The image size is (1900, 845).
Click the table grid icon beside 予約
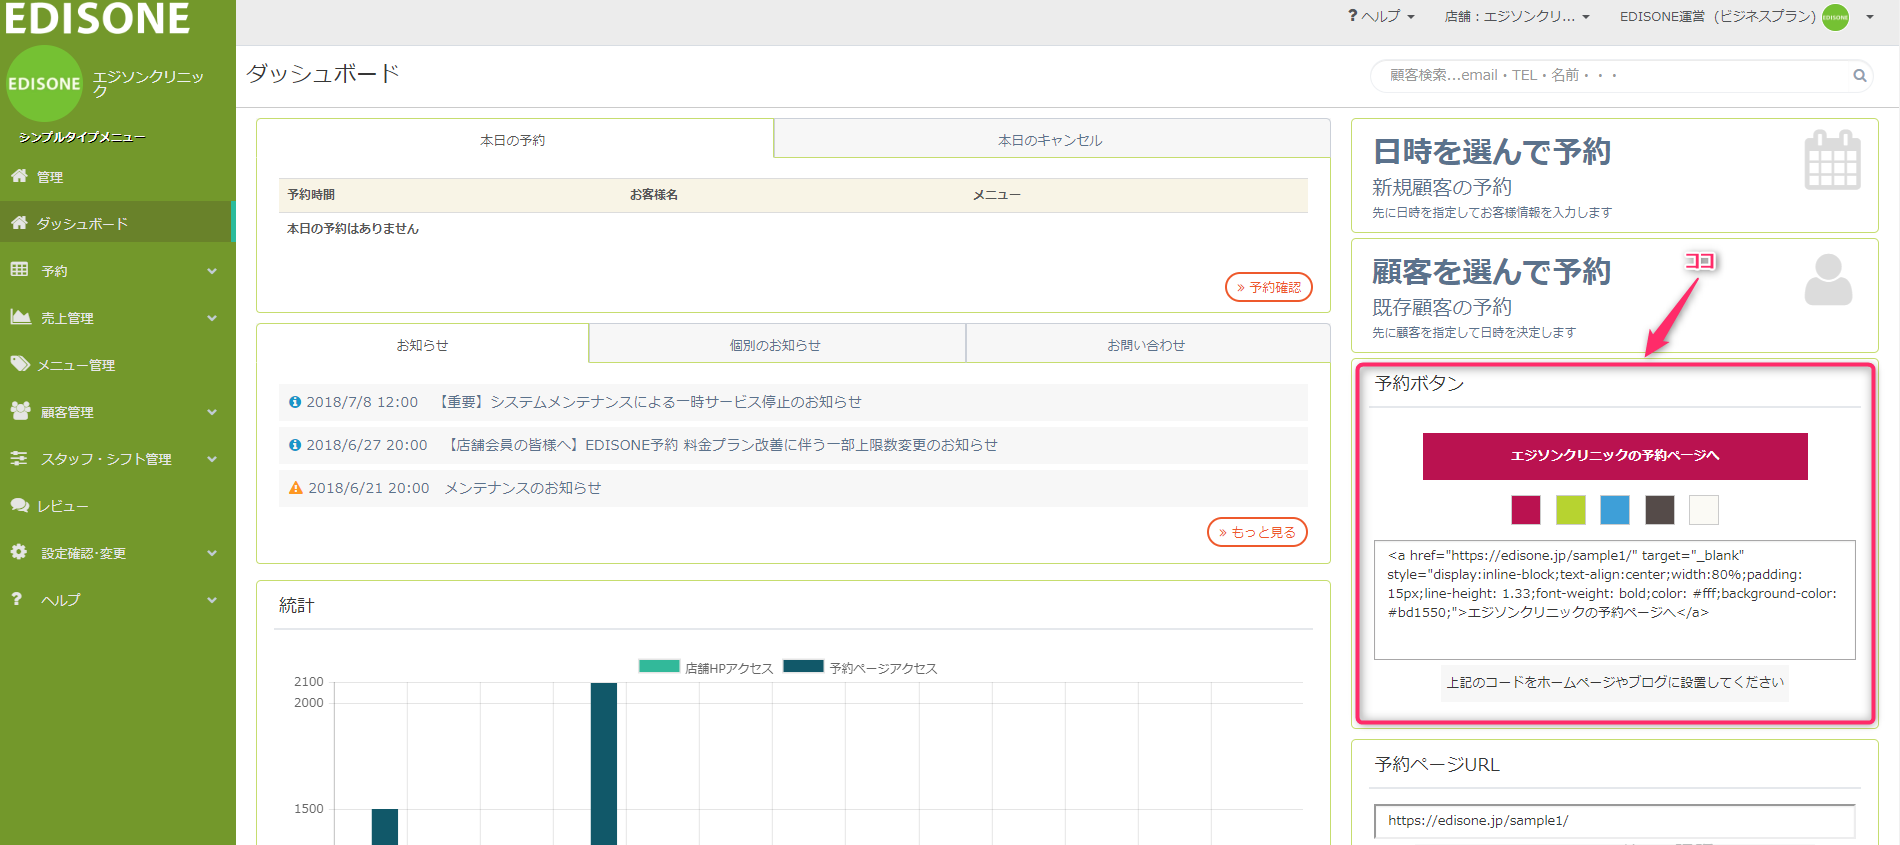19,270
